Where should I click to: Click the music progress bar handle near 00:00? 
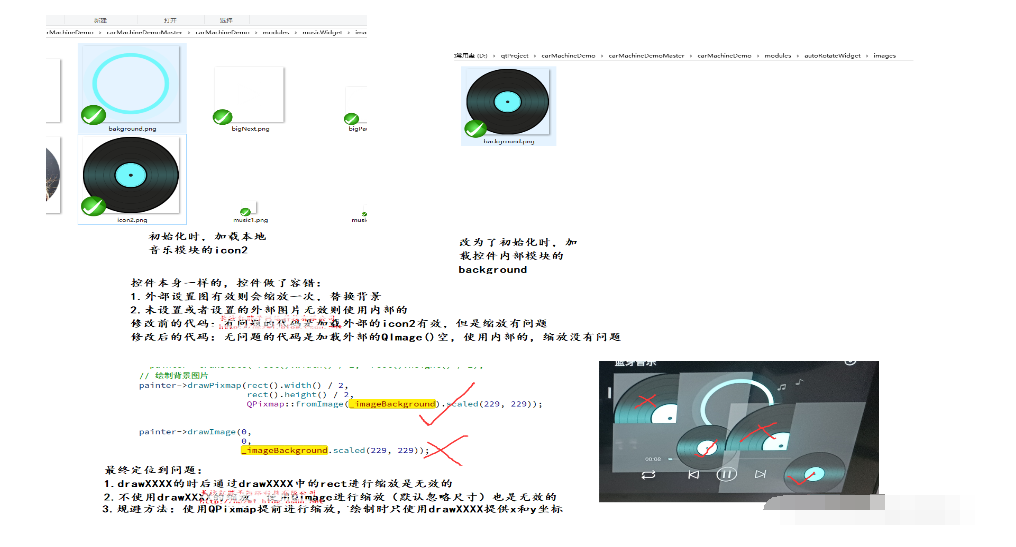670,459
